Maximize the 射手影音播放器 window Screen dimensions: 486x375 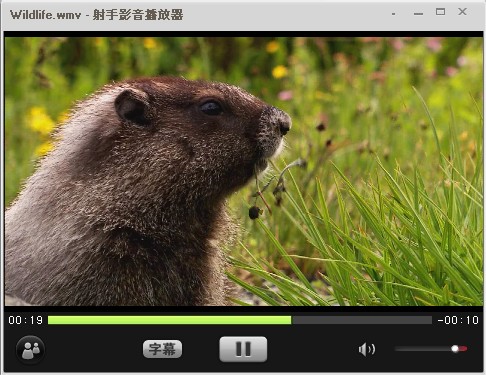440,12
